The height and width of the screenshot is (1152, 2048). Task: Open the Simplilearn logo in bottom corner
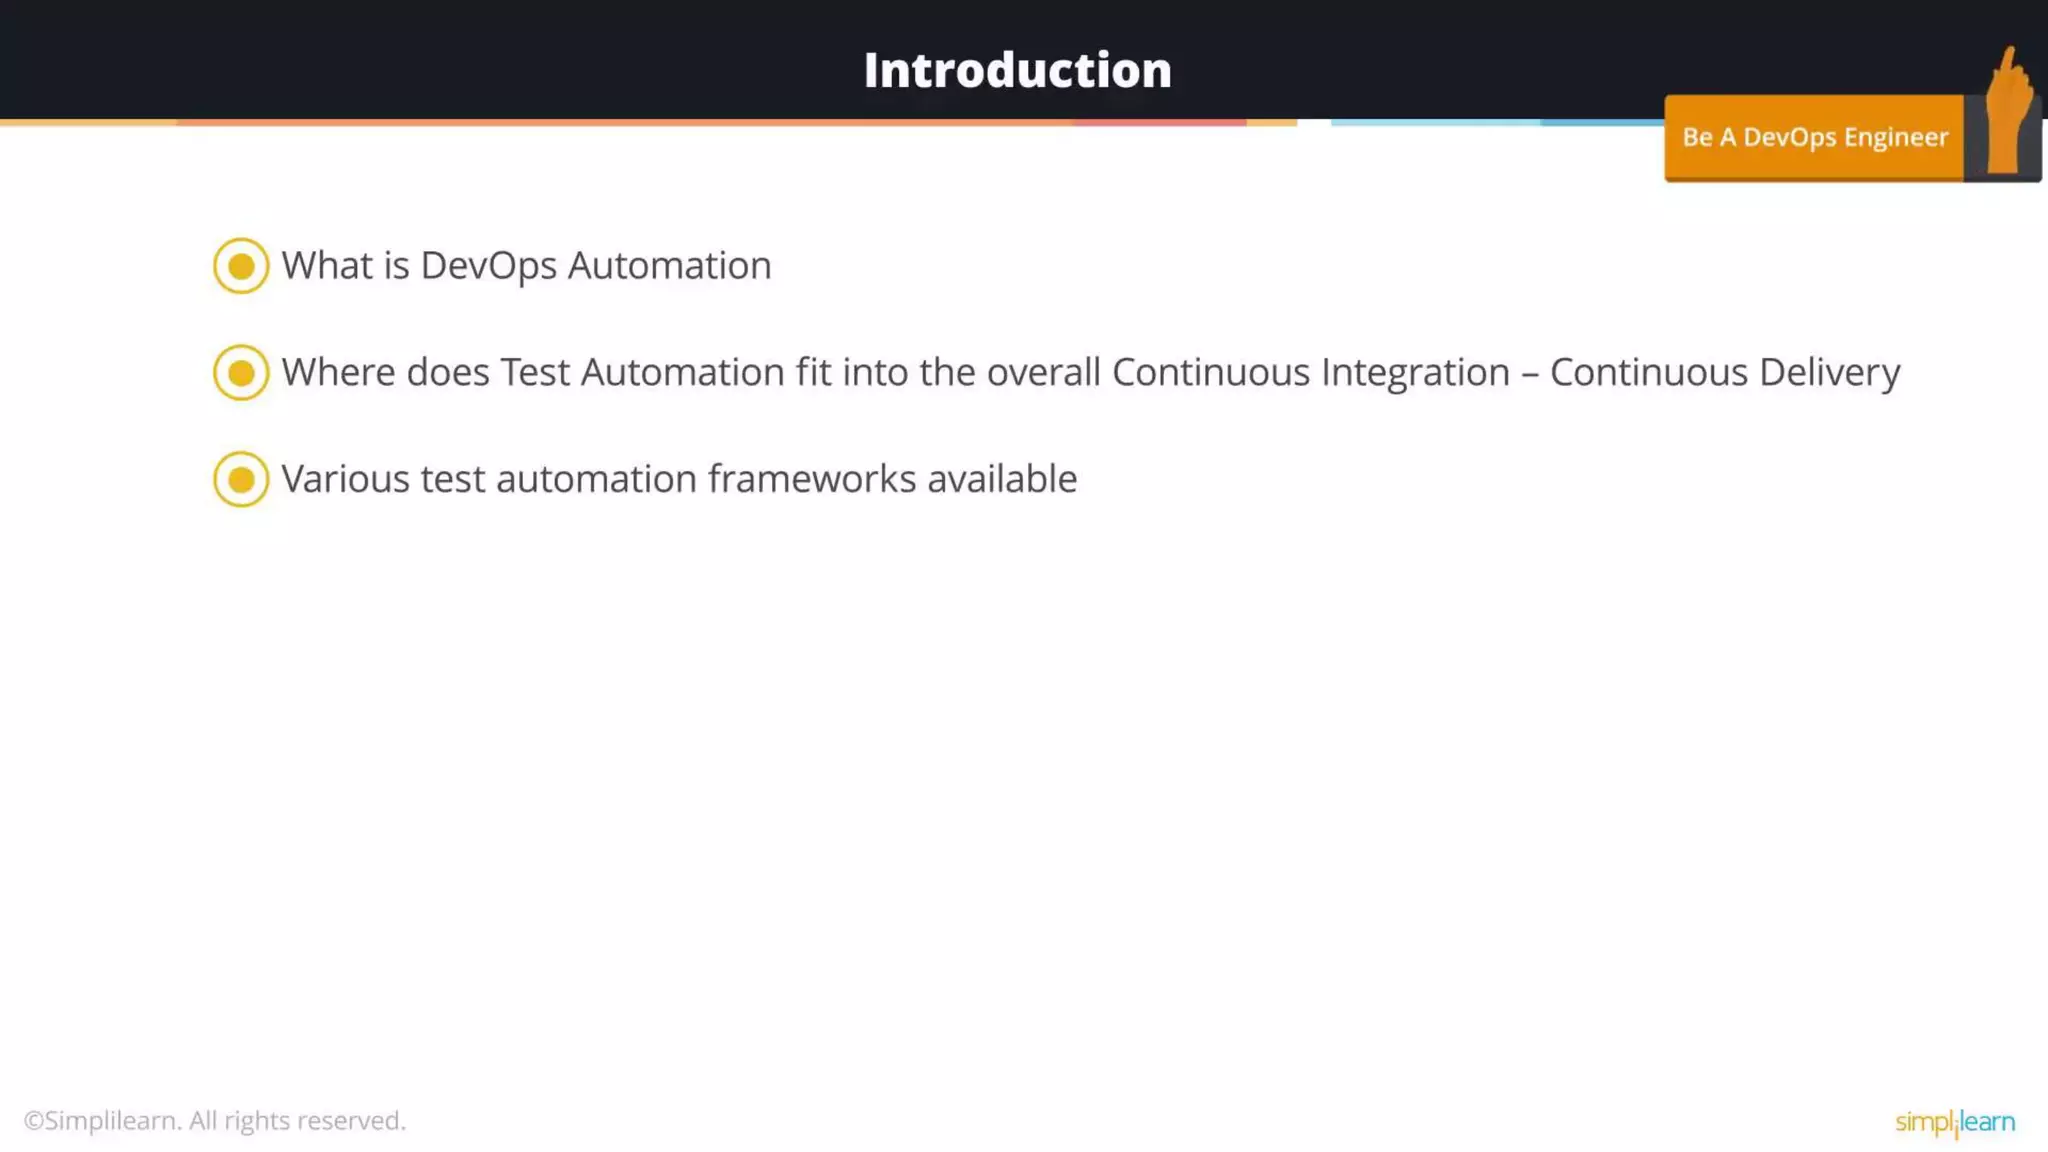click(1955, 1122)
